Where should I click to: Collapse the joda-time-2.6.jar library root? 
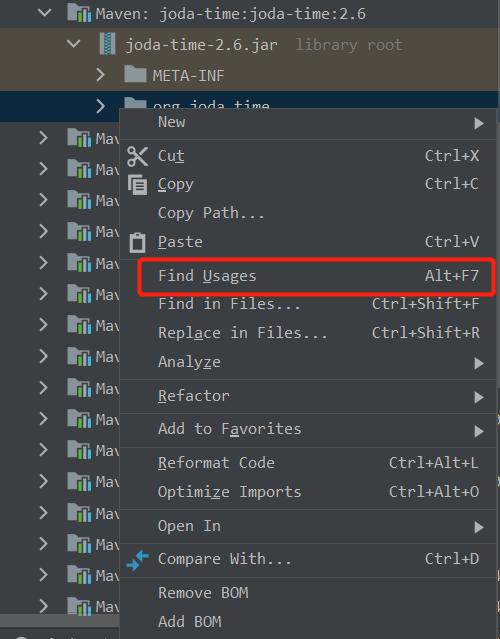click(73, 43)
